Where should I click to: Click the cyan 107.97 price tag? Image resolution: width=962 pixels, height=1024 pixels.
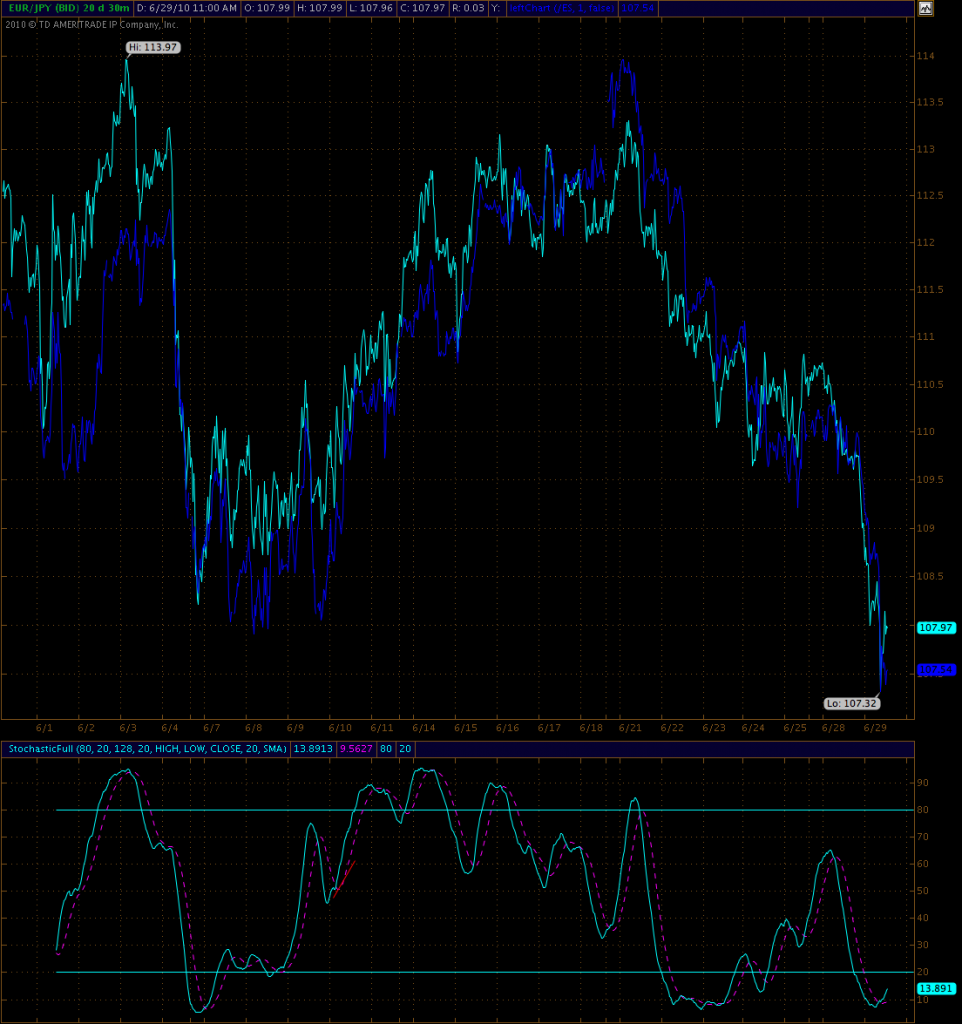[935, 627]
